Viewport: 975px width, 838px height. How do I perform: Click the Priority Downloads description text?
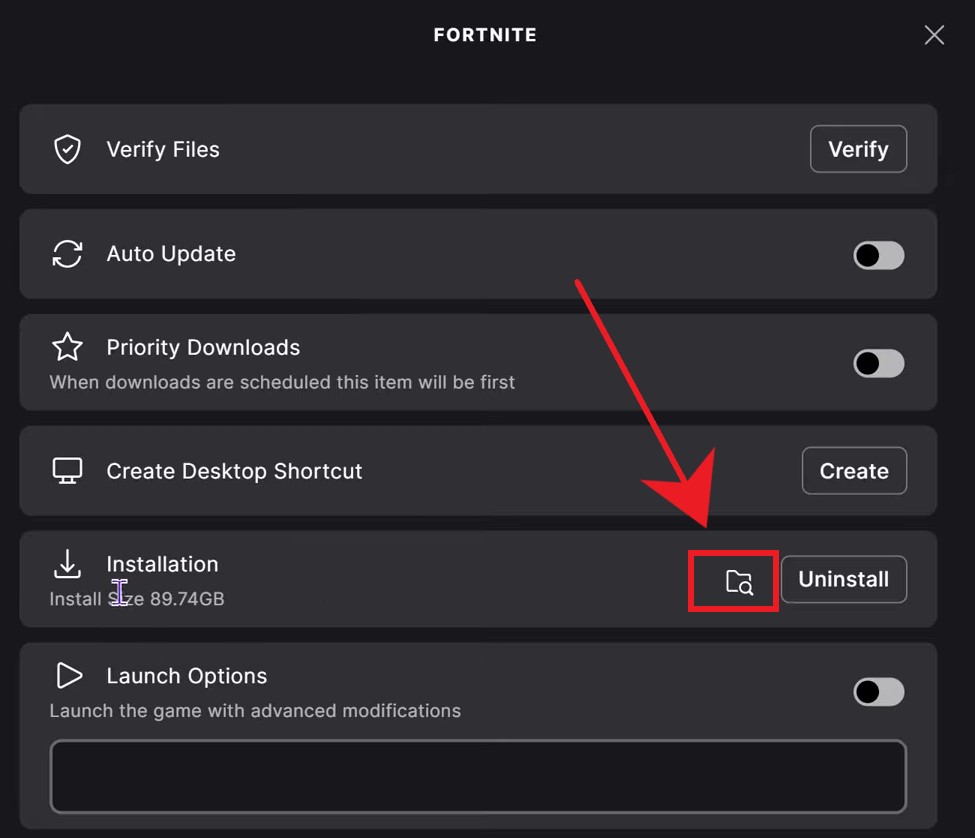(282, 382)
